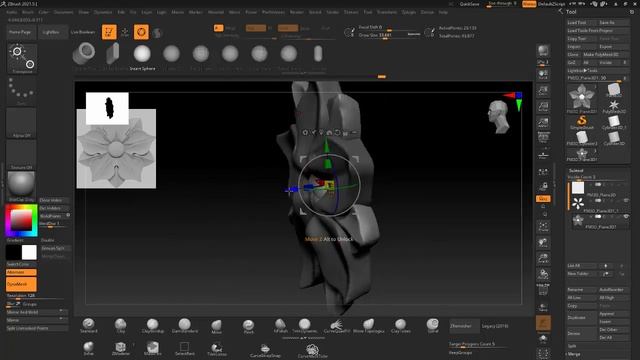The image size is (640, 360).
Task: Open the Zplugin menu
Action: click(x=409, y=12)
